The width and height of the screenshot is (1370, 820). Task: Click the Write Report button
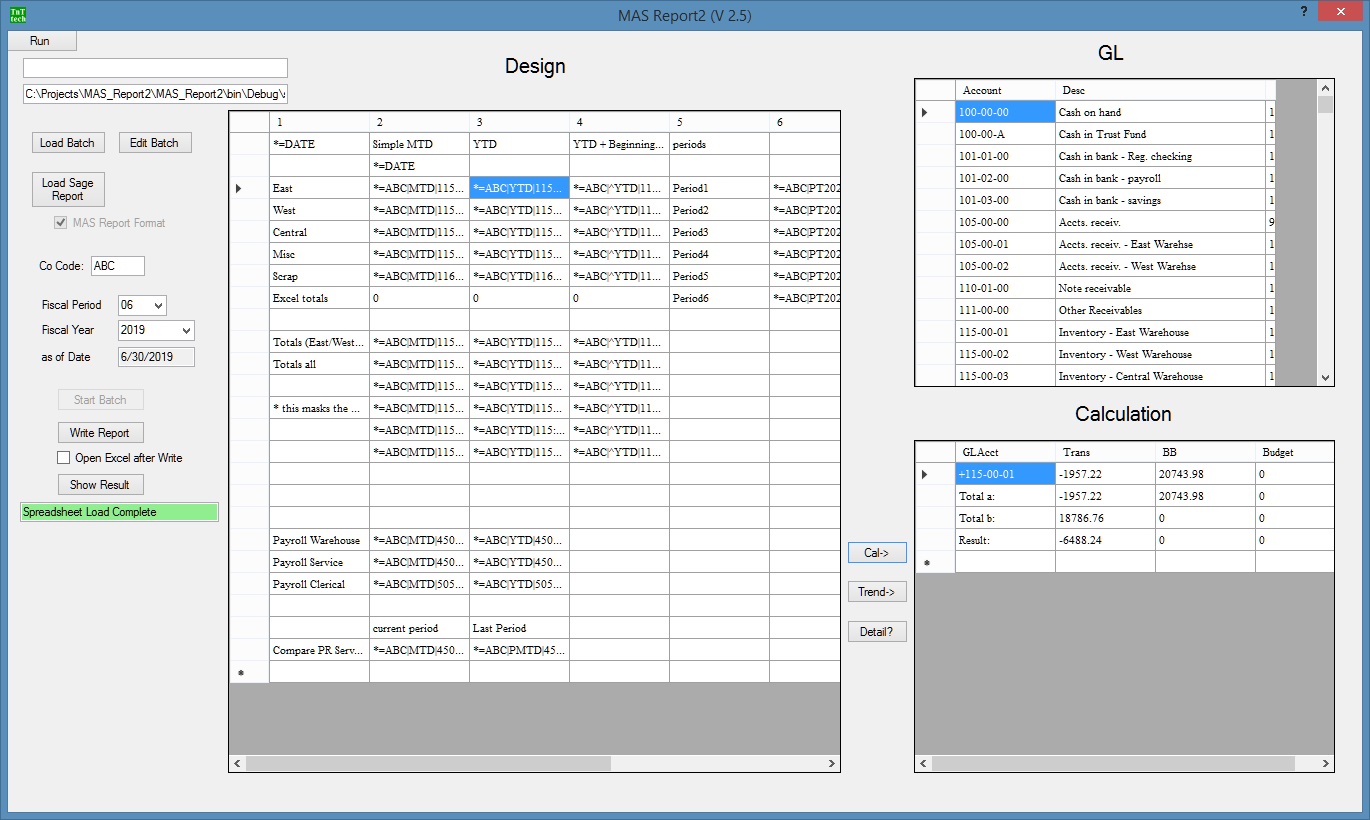(100, 433)
